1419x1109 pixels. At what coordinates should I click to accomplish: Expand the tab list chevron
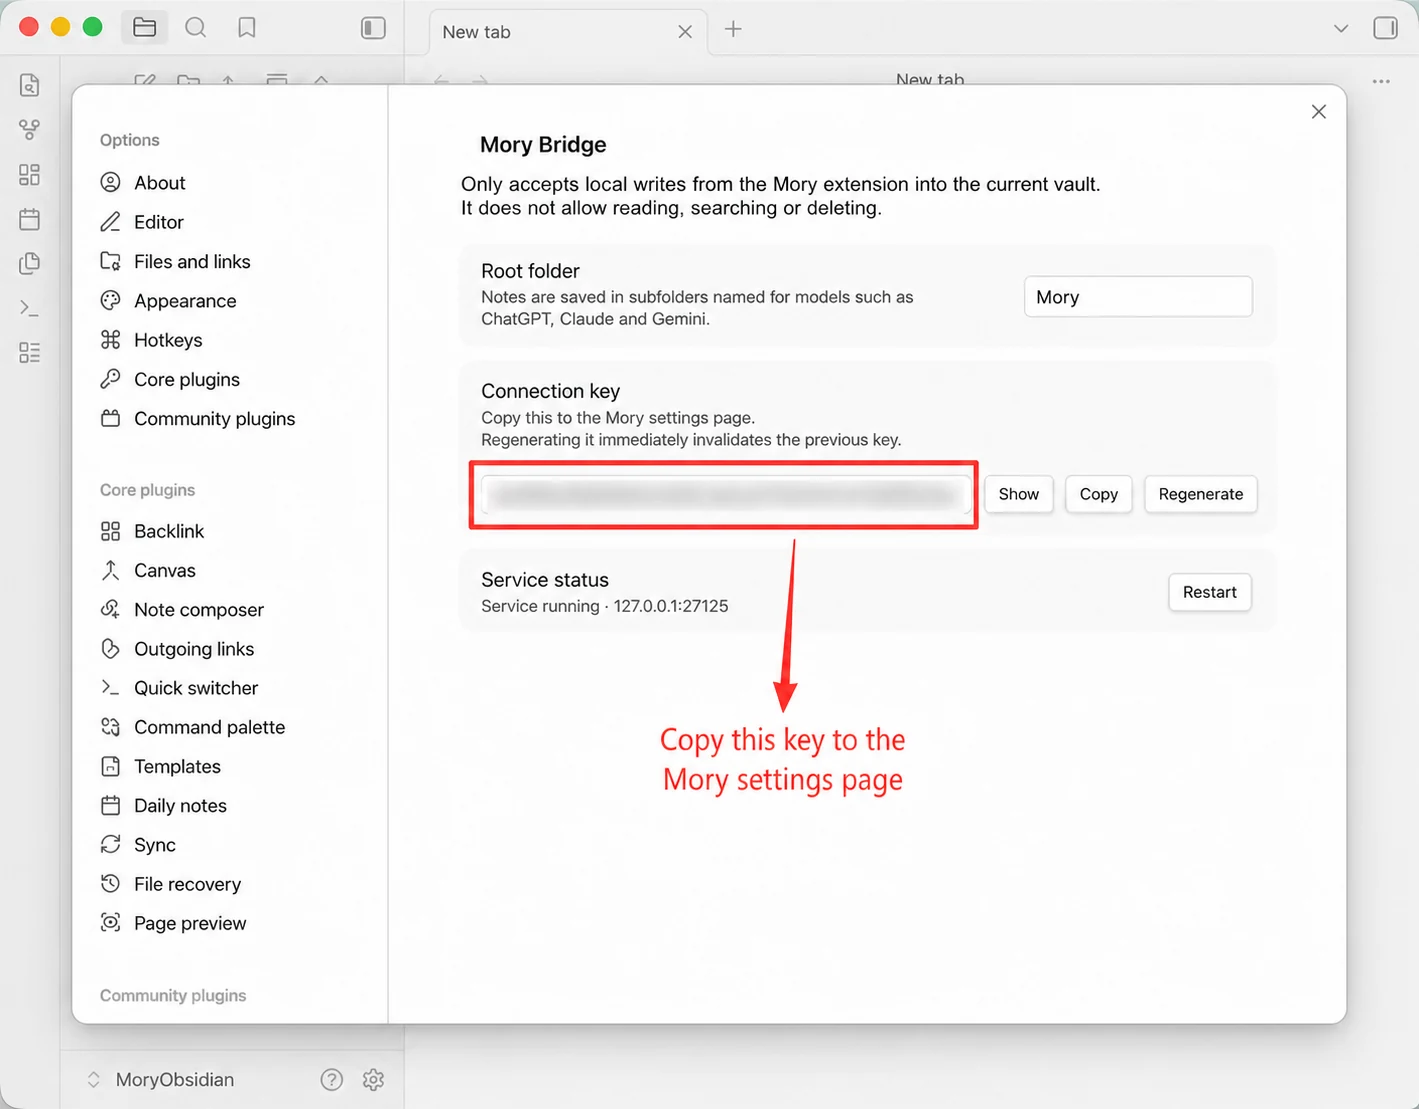(x=1341, y=29)
